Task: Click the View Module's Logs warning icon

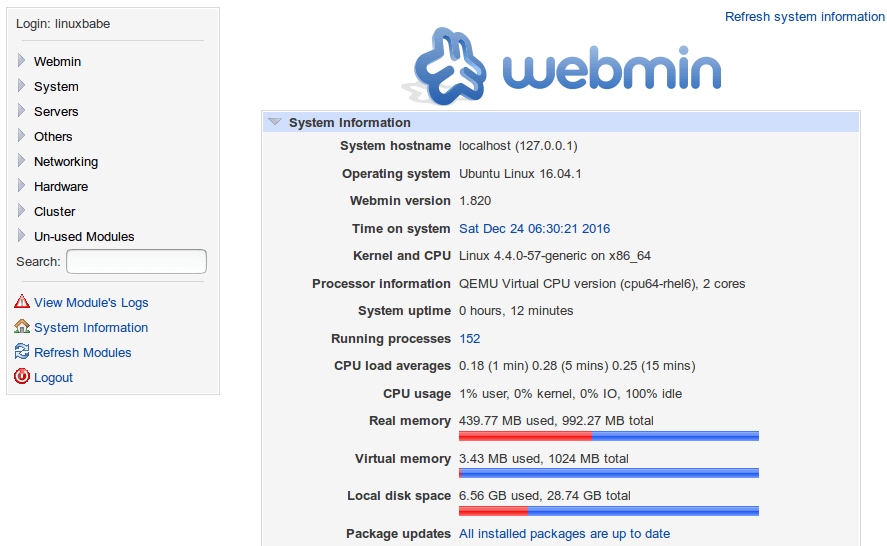Action: [x=22, y=302]
